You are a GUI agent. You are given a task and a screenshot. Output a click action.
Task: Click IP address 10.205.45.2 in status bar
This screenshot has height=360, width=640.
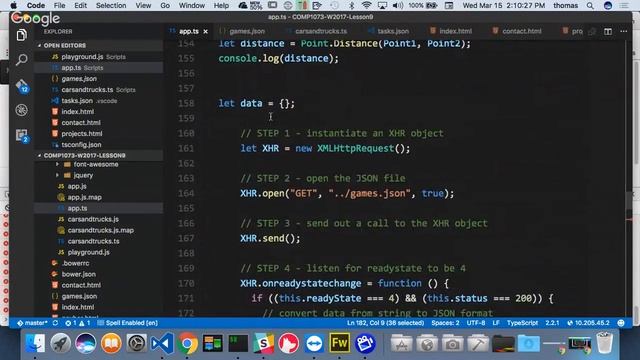click(x=588, y=323)
